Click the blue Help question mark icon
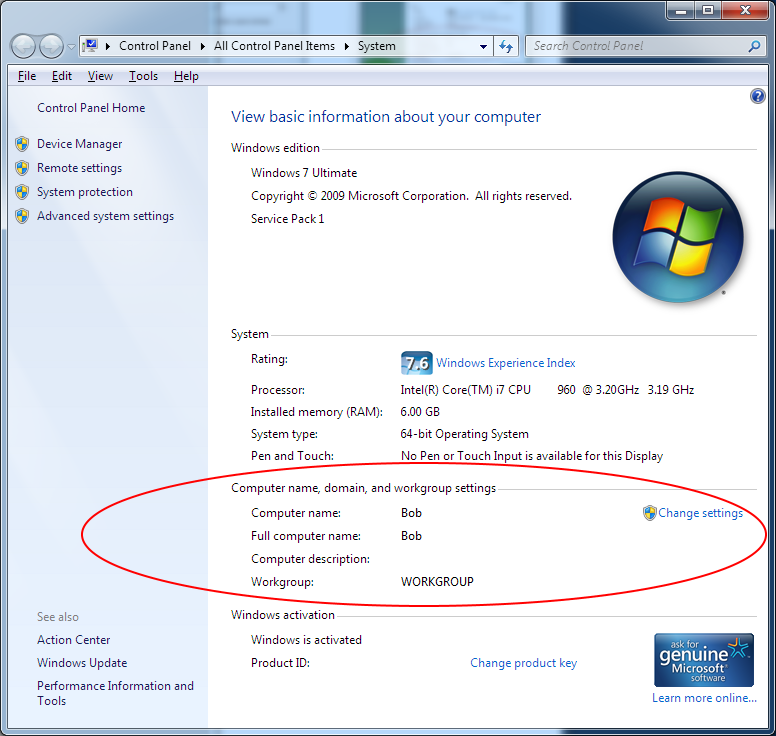The image size is (776, 736). click(757, 96)
